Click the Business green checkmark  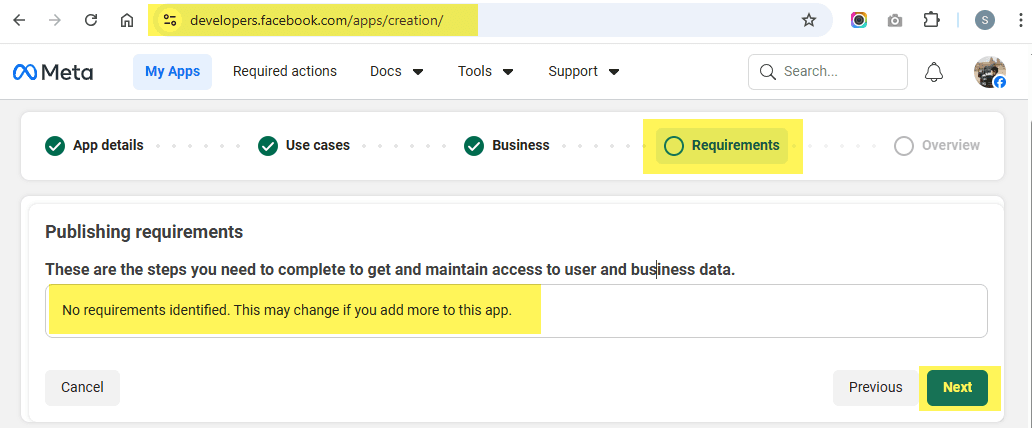pos(474,146)
